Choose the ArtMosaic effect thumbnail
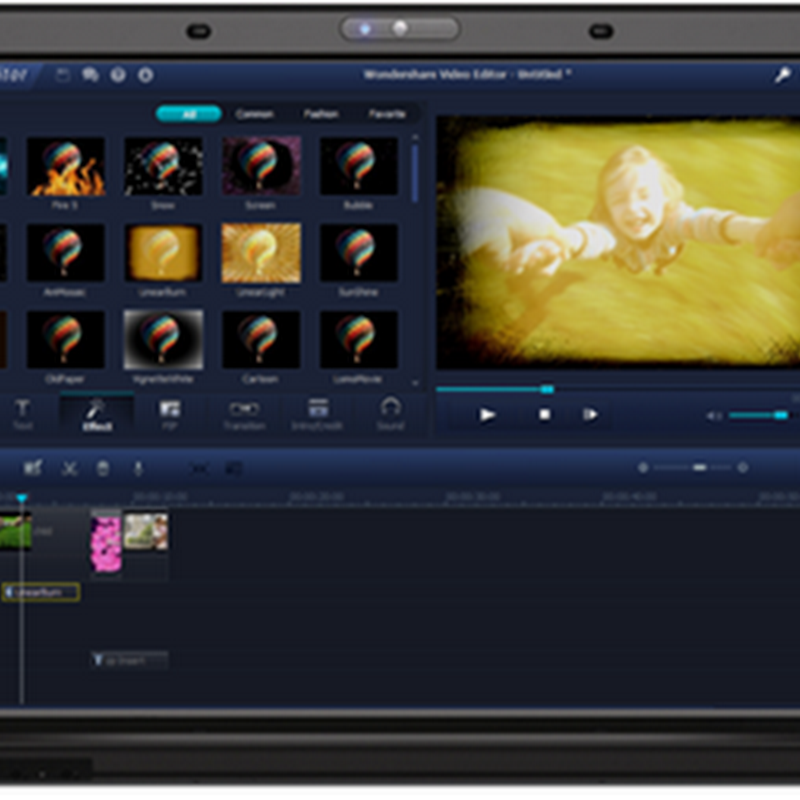 coord(66,253)
